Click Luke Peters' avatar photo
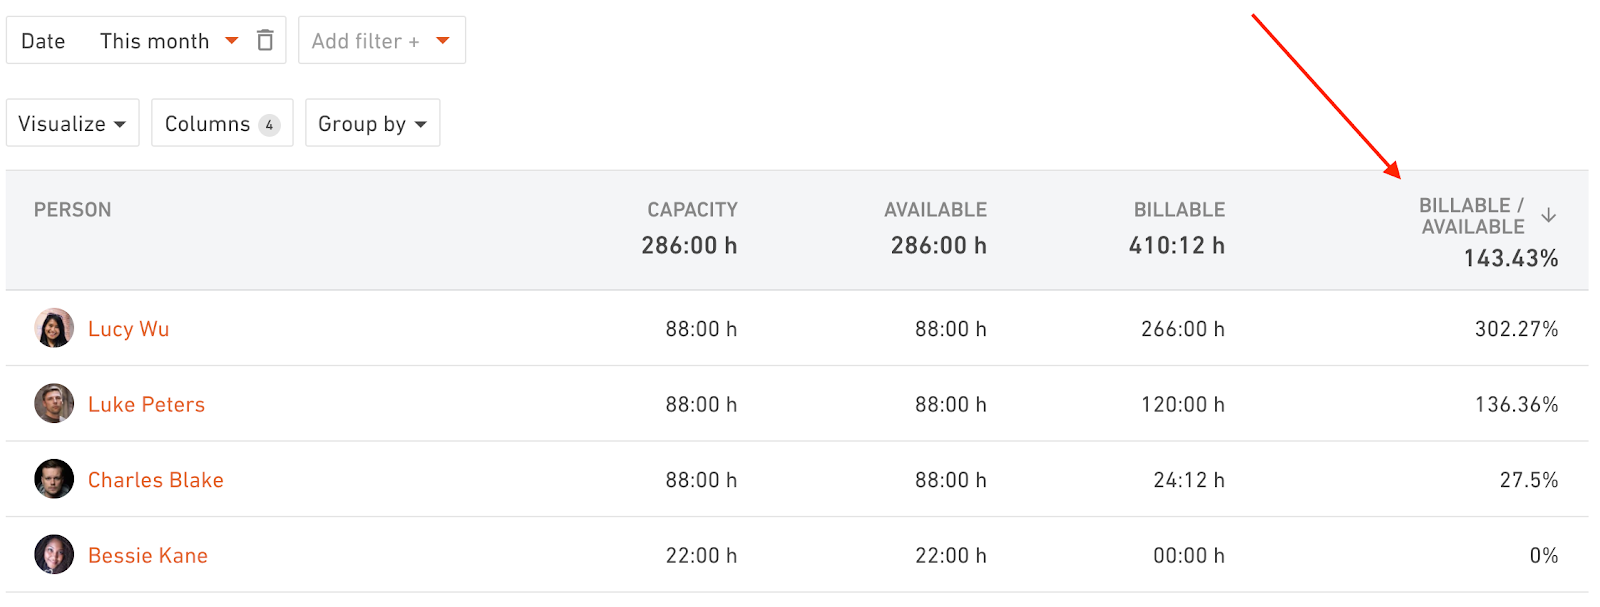The height and width of the screenshot is (607, 1600). pyautogui.click(x=54, y=404)
